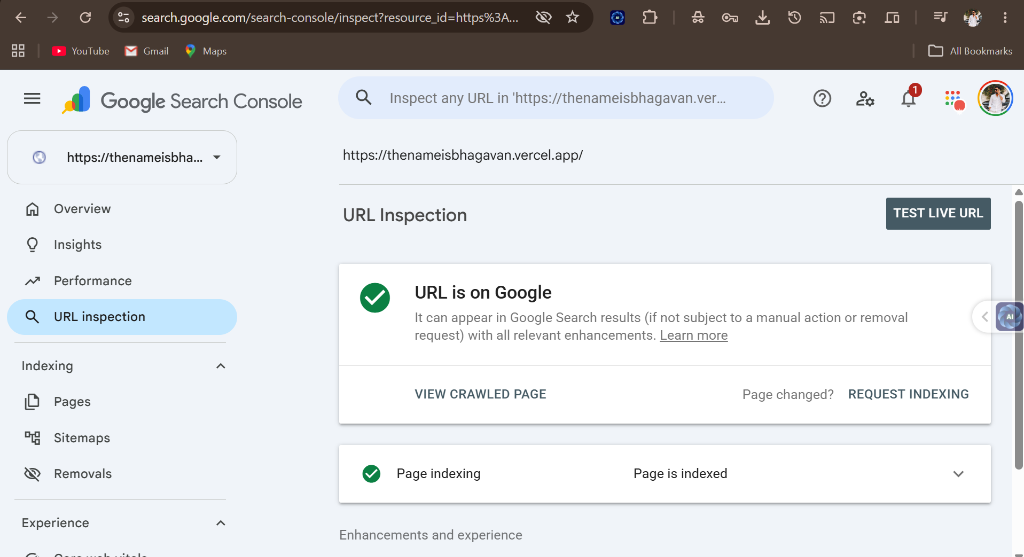This screenshot has width=1024, height=557.
Task: Click the Enhancements and experience heading
Action: pyautogui.click(x=430, y=535)
